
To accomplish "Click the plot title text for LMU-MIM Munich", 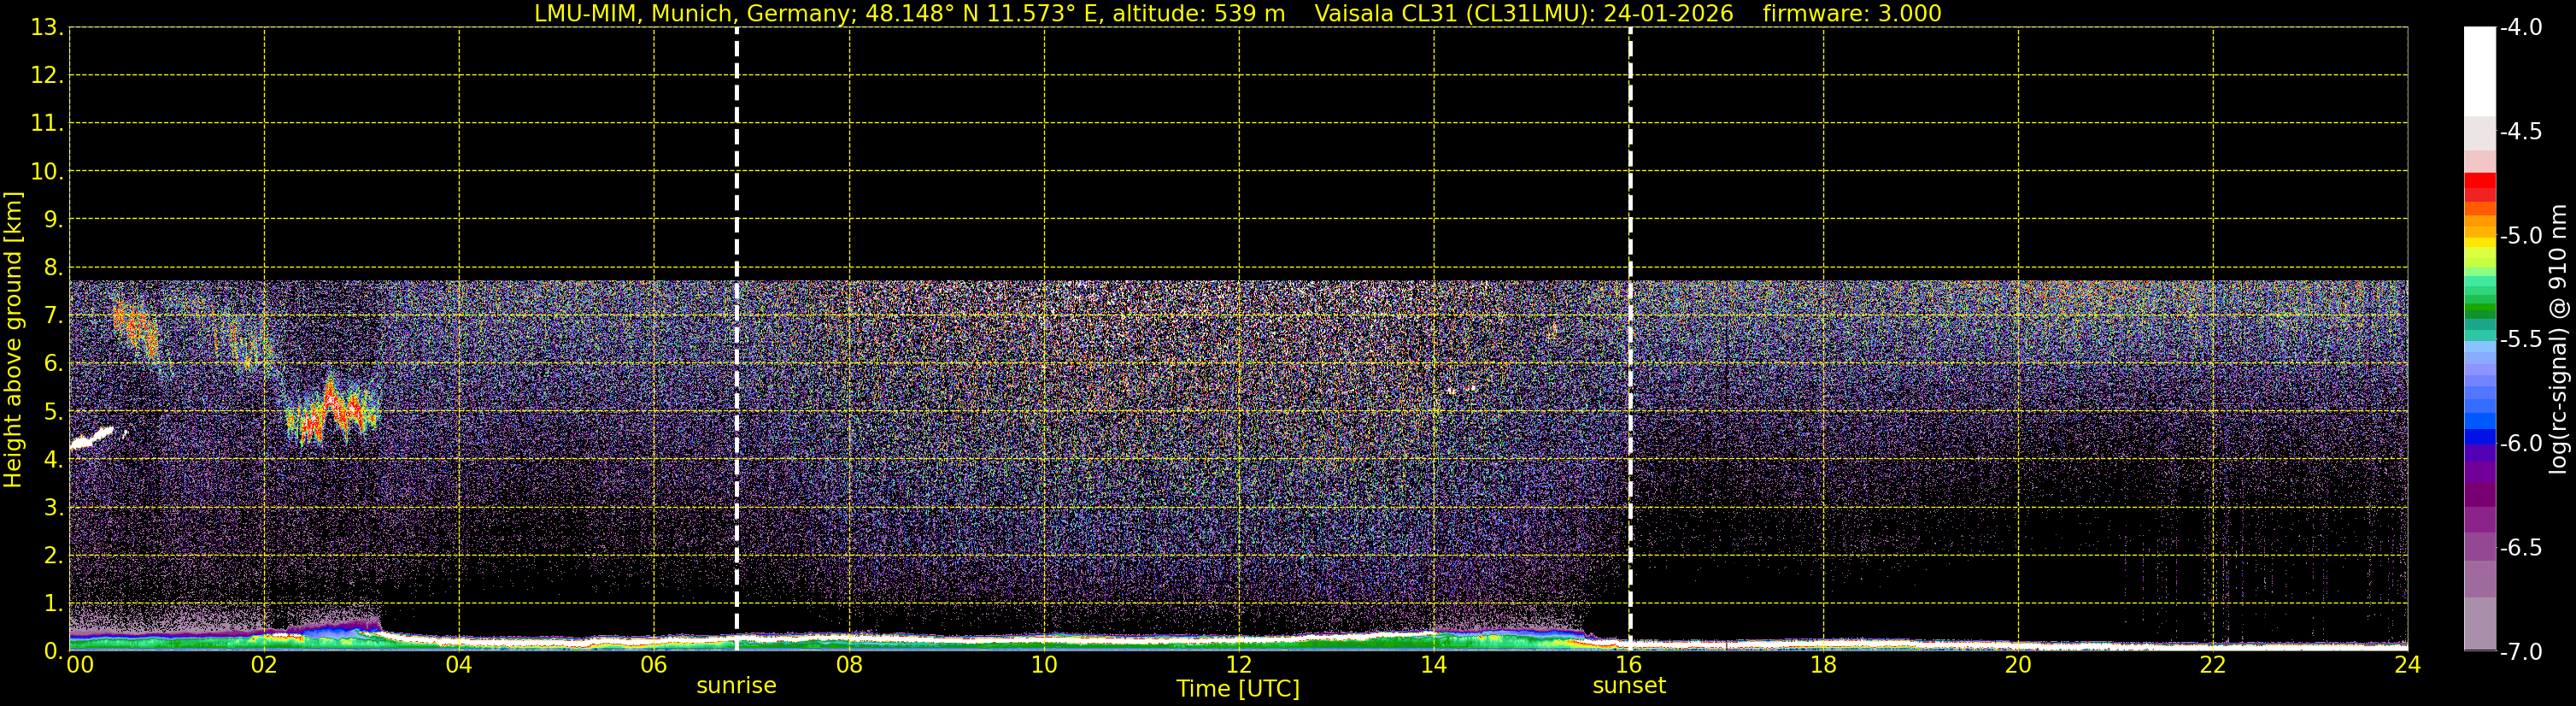I will click(x=909, y=13).
